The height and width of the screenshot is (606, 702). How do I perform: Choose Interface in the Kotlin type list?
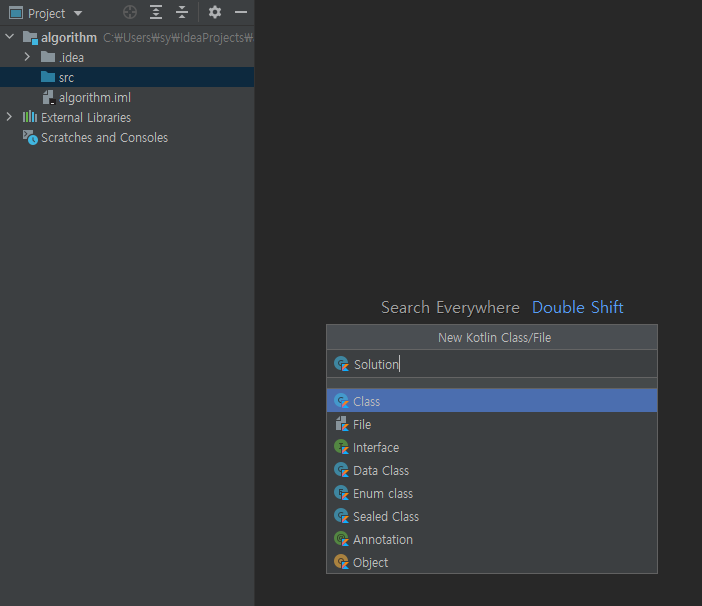(492, 447)
